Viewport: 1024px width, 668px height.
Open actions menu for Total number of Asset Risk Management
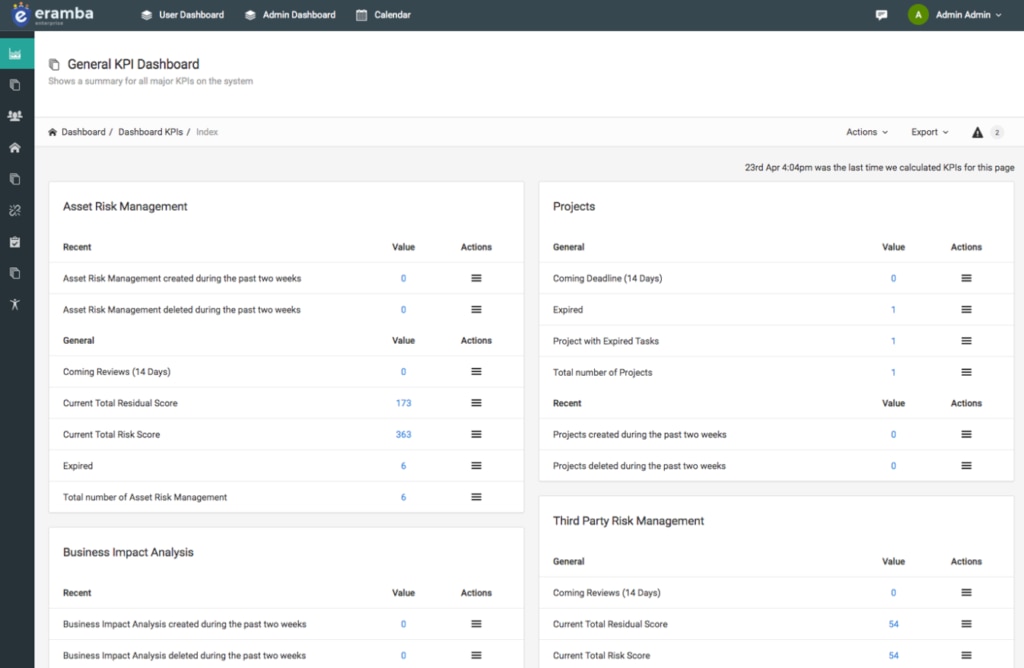coord(476,497)
